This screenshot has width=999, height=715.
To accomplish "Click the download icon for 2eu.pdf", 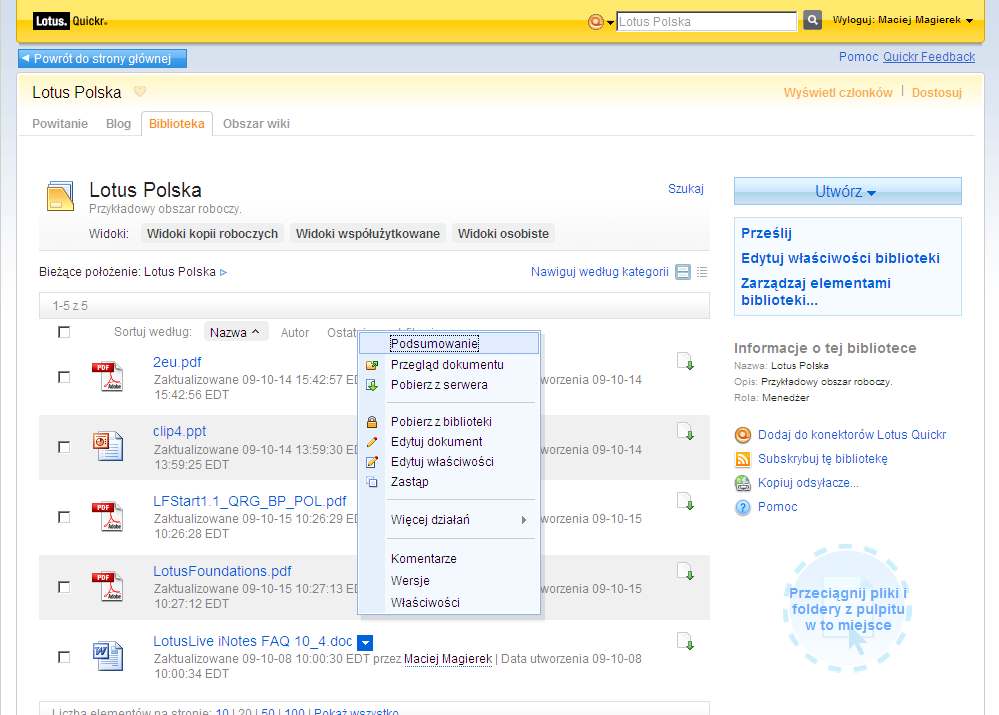I will [x=686, y=362].
